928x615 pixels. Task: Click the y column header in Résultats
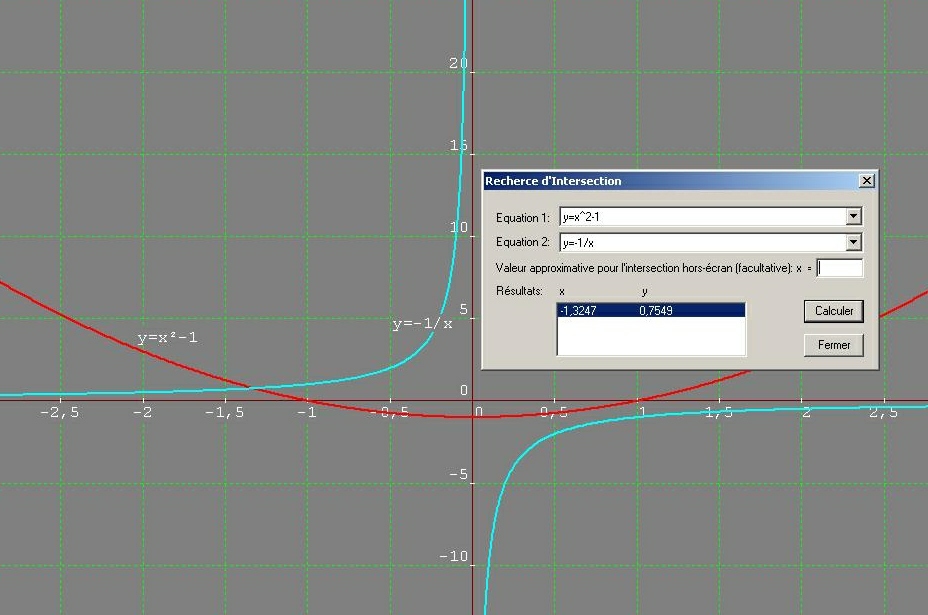[644, 291]
